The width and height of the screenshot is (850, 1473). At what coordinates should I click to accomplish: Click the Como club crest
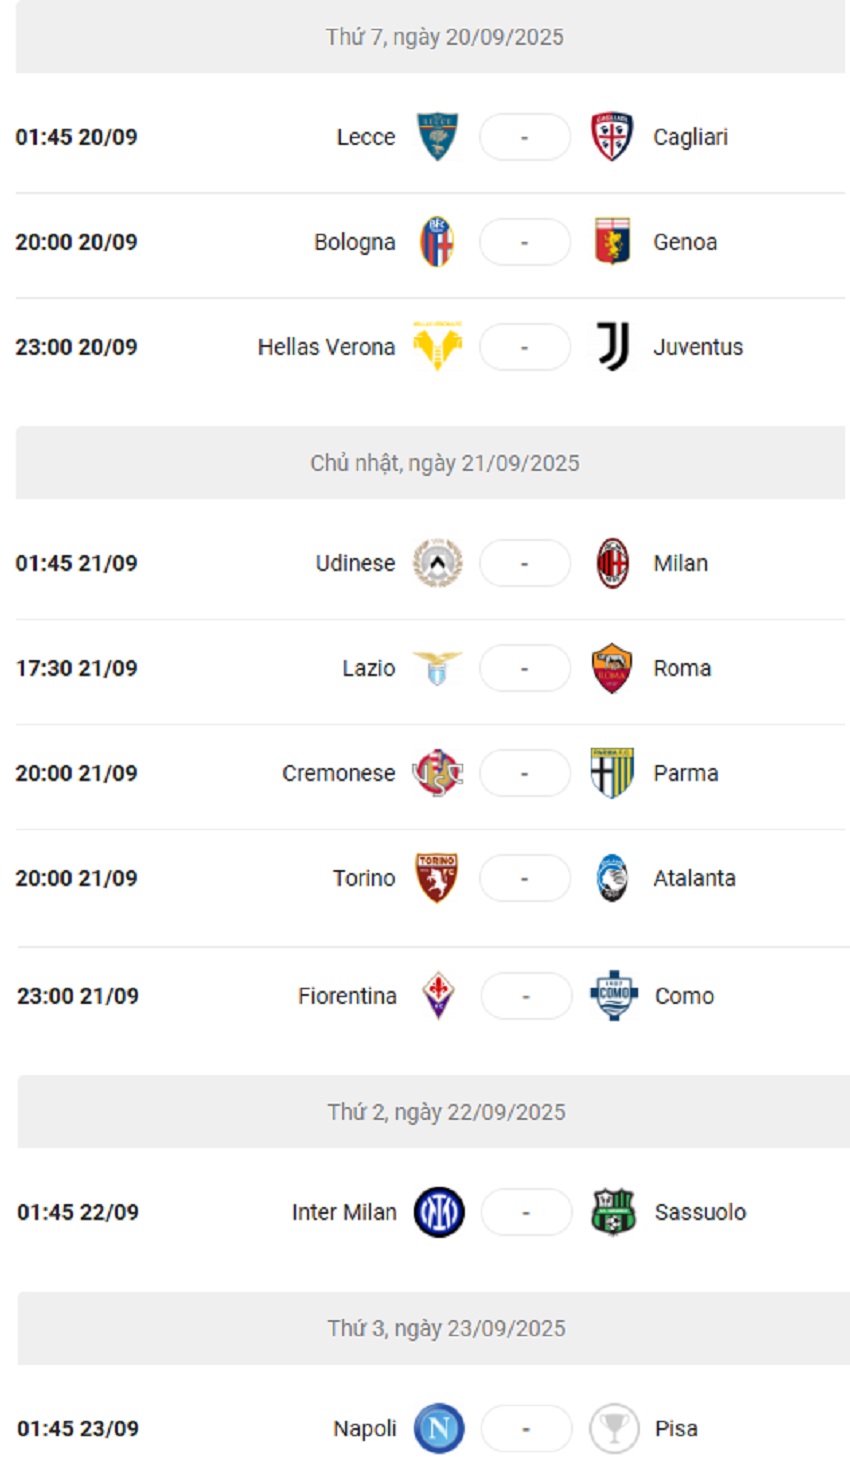click(x=613, y=995)
